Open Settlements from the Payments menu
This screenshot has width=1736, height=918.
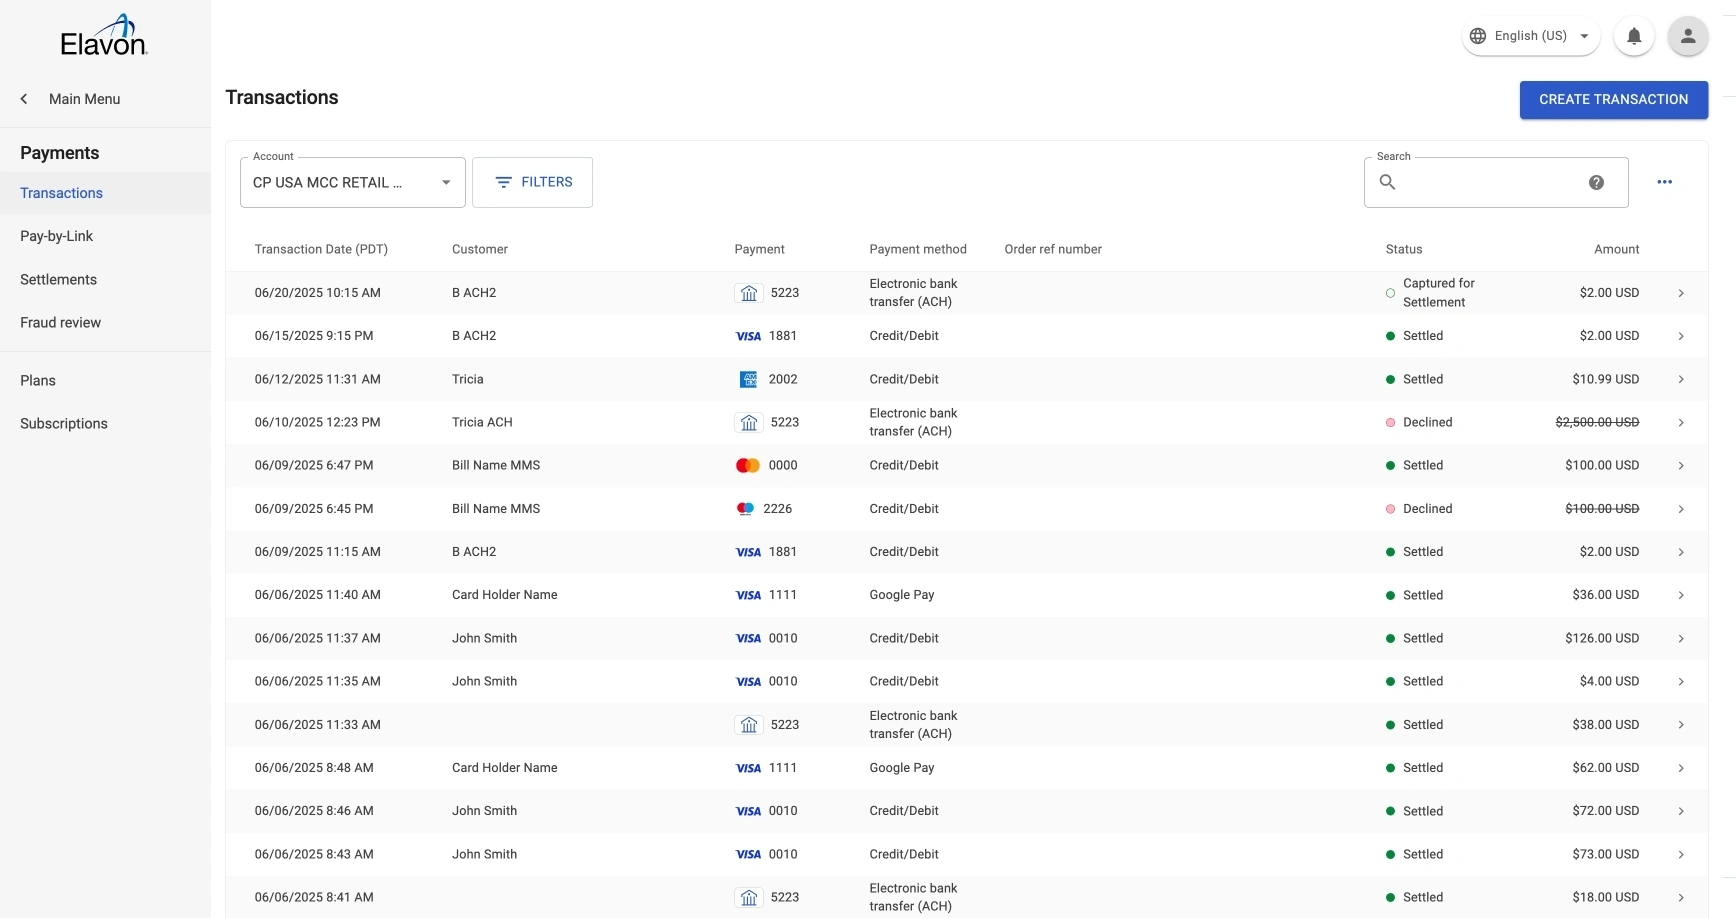pos(59,280)
